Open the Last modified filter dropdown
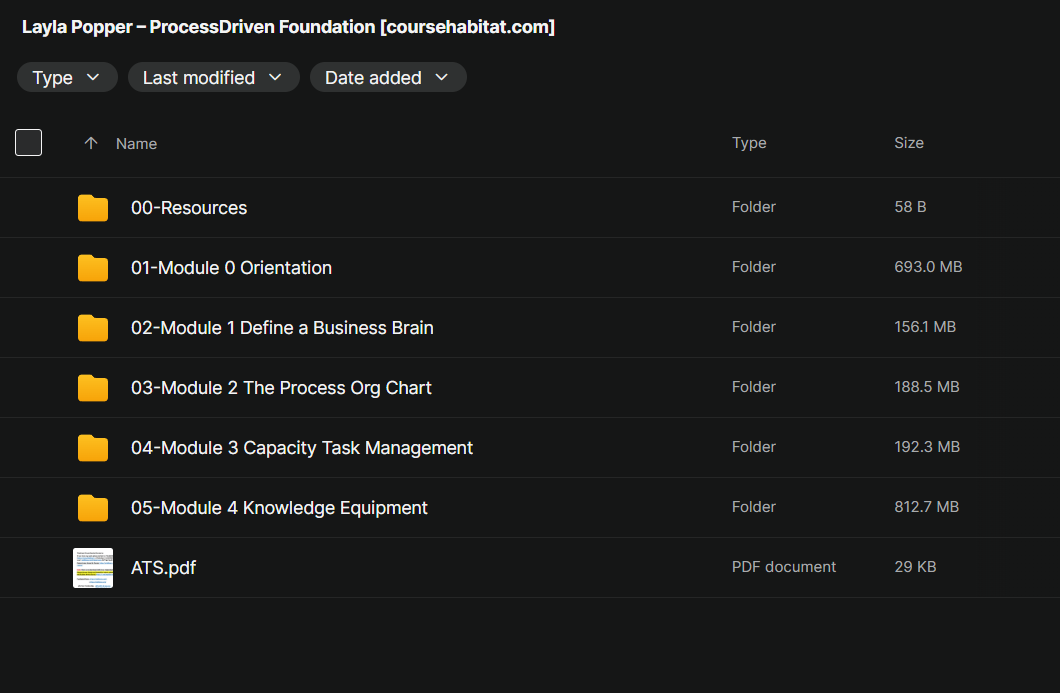The width and height of the screenshot is (1060, 693). [213, 78]
